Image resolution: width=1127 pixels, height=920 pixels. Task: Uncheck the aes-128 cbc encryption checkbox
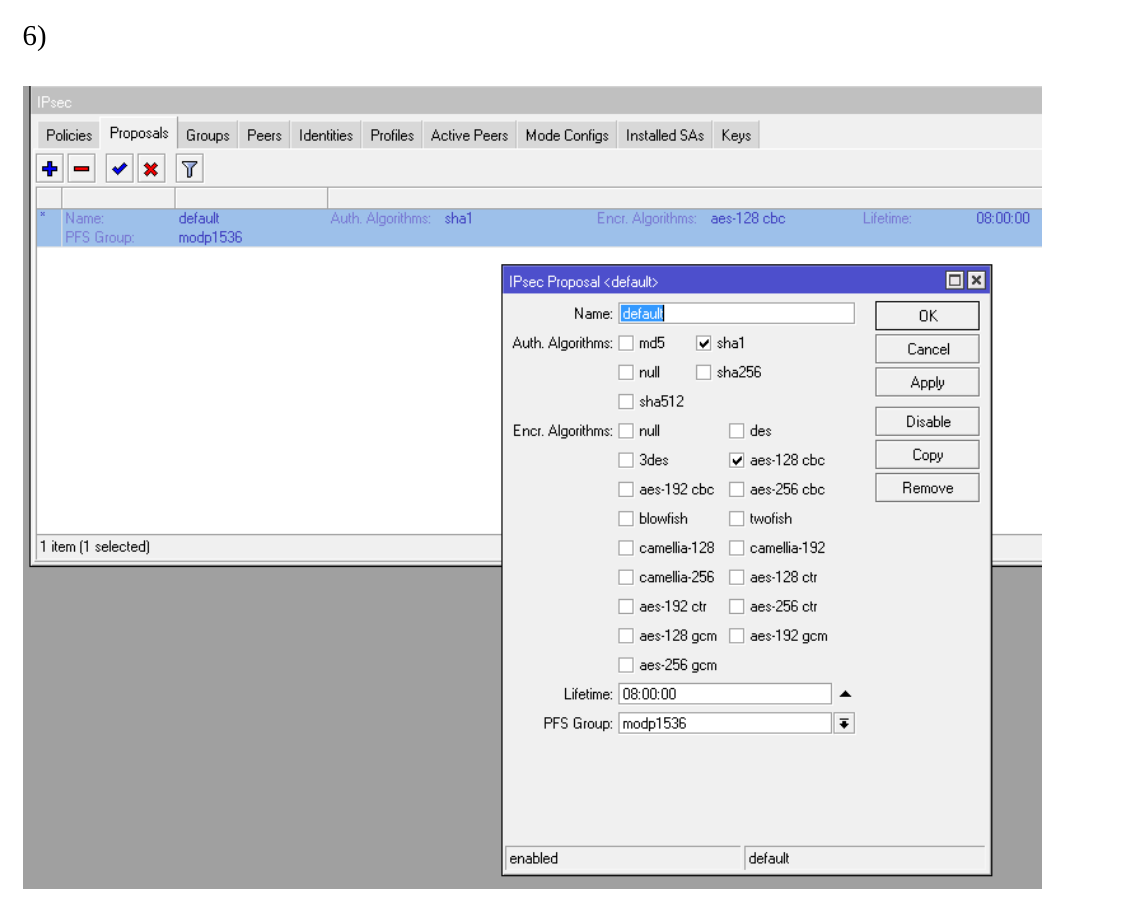pos(737,460)
